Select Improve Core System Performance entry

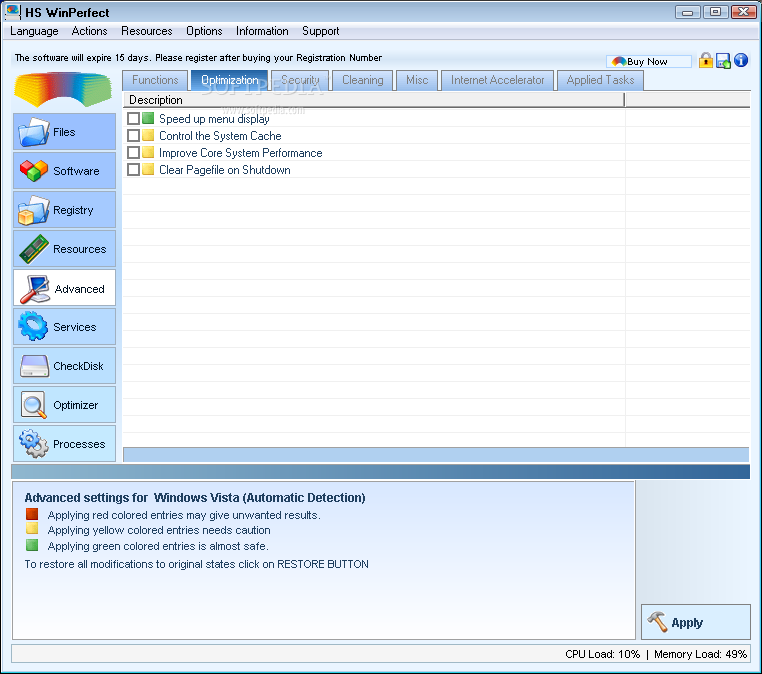(241, 153)
